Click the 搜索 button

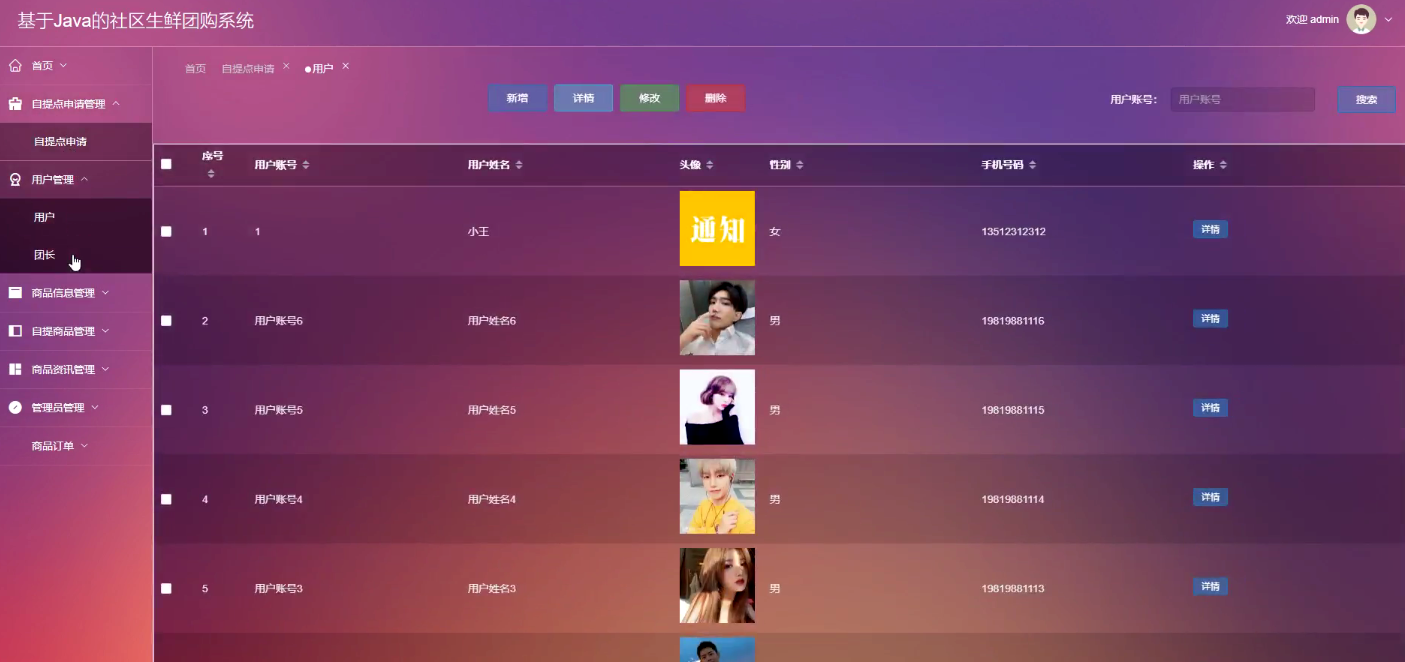(1366, 100)
